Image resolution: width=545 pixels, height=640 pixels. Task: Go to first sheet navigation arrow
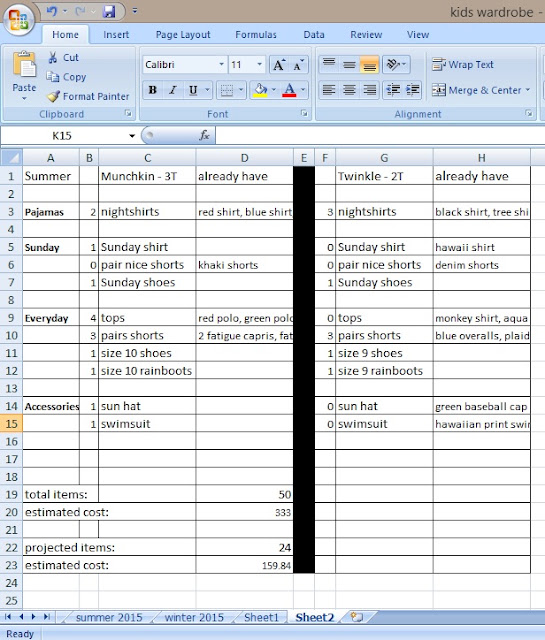coord(8,617)
